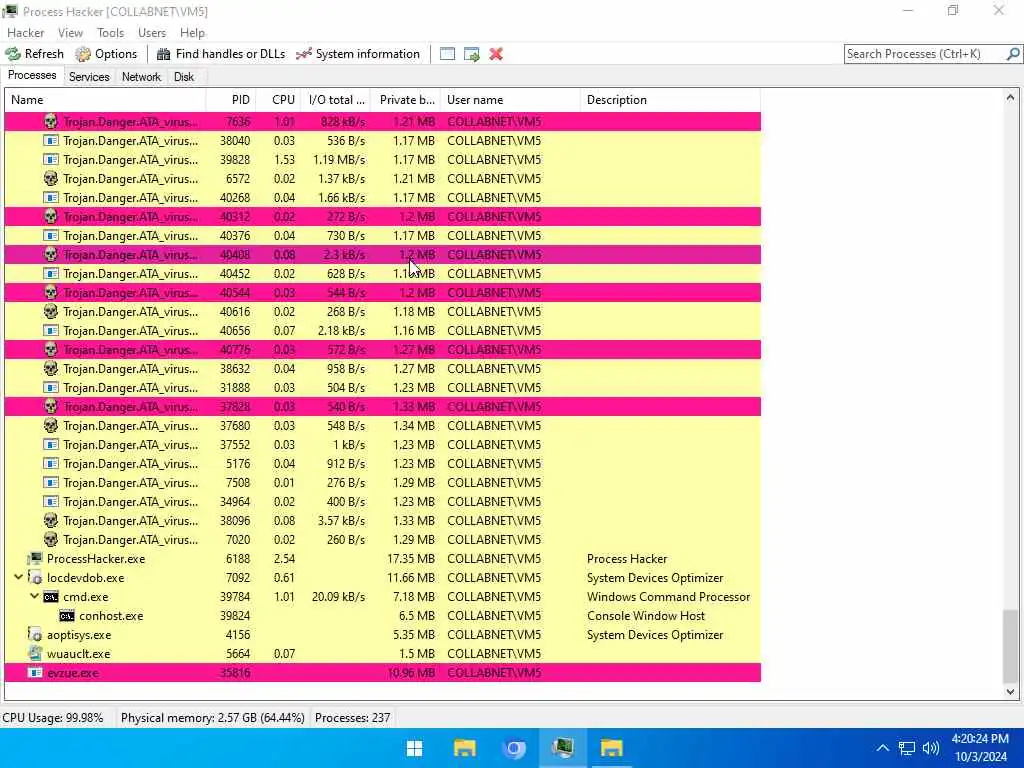
Task: Click skull icon of process PID 37680
Action: click(50, 426)
